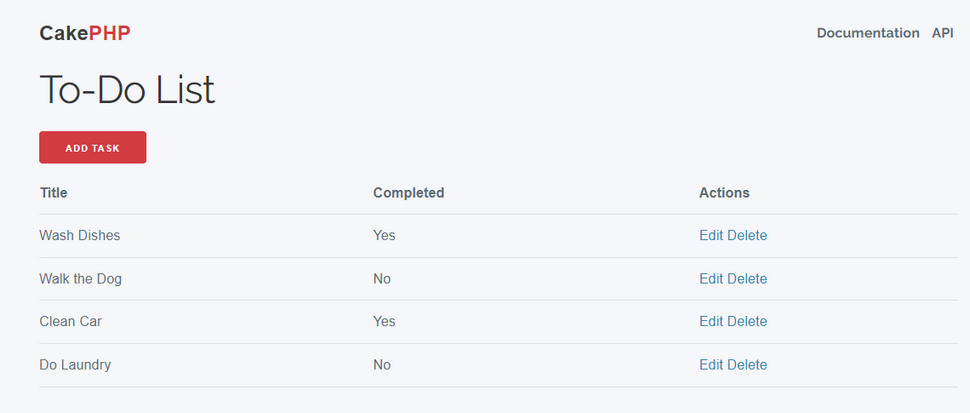Screen dimensions: 970x413
Task: Click the Do Laundry title text
Action: [75, 365]
